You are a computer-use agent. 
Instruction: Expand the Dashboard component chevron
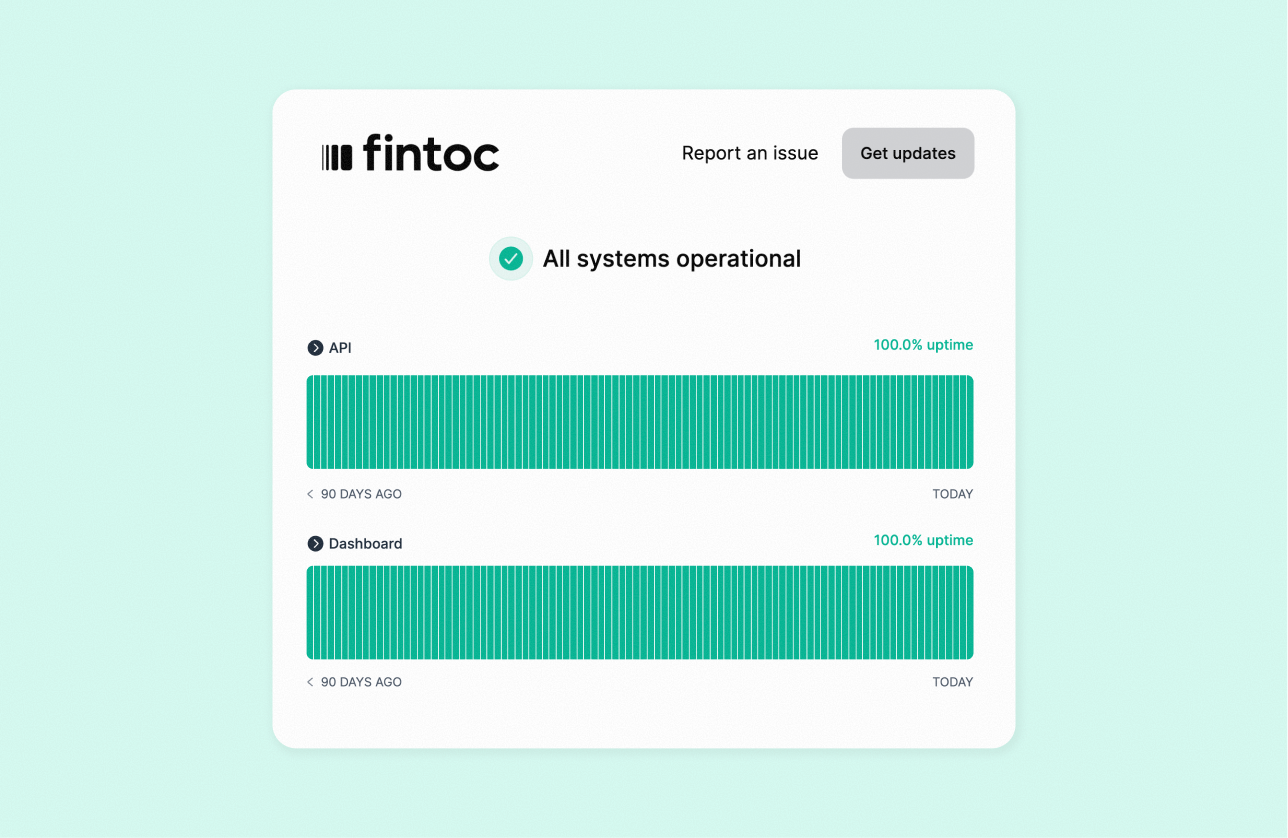coord(315,544)
